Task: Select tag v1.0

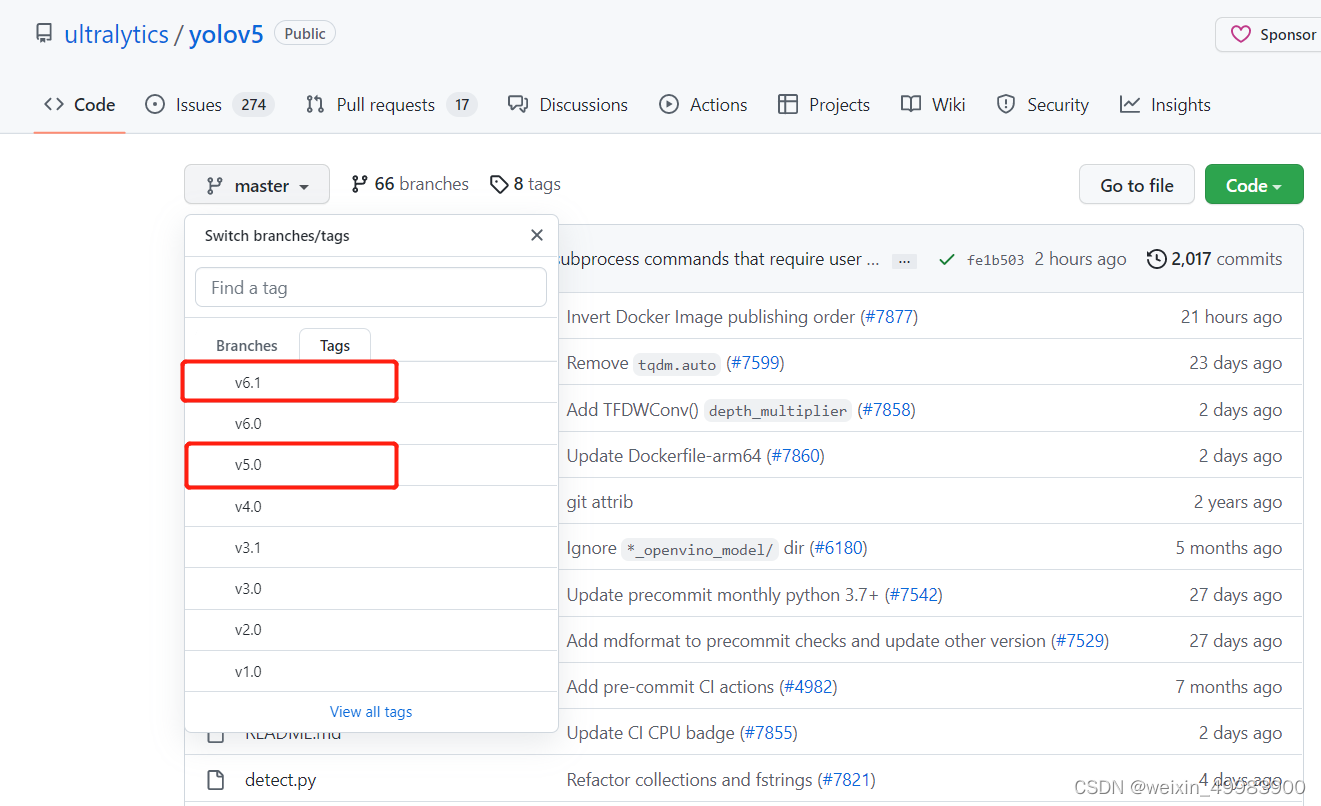Action: click(x=371, y=672)
